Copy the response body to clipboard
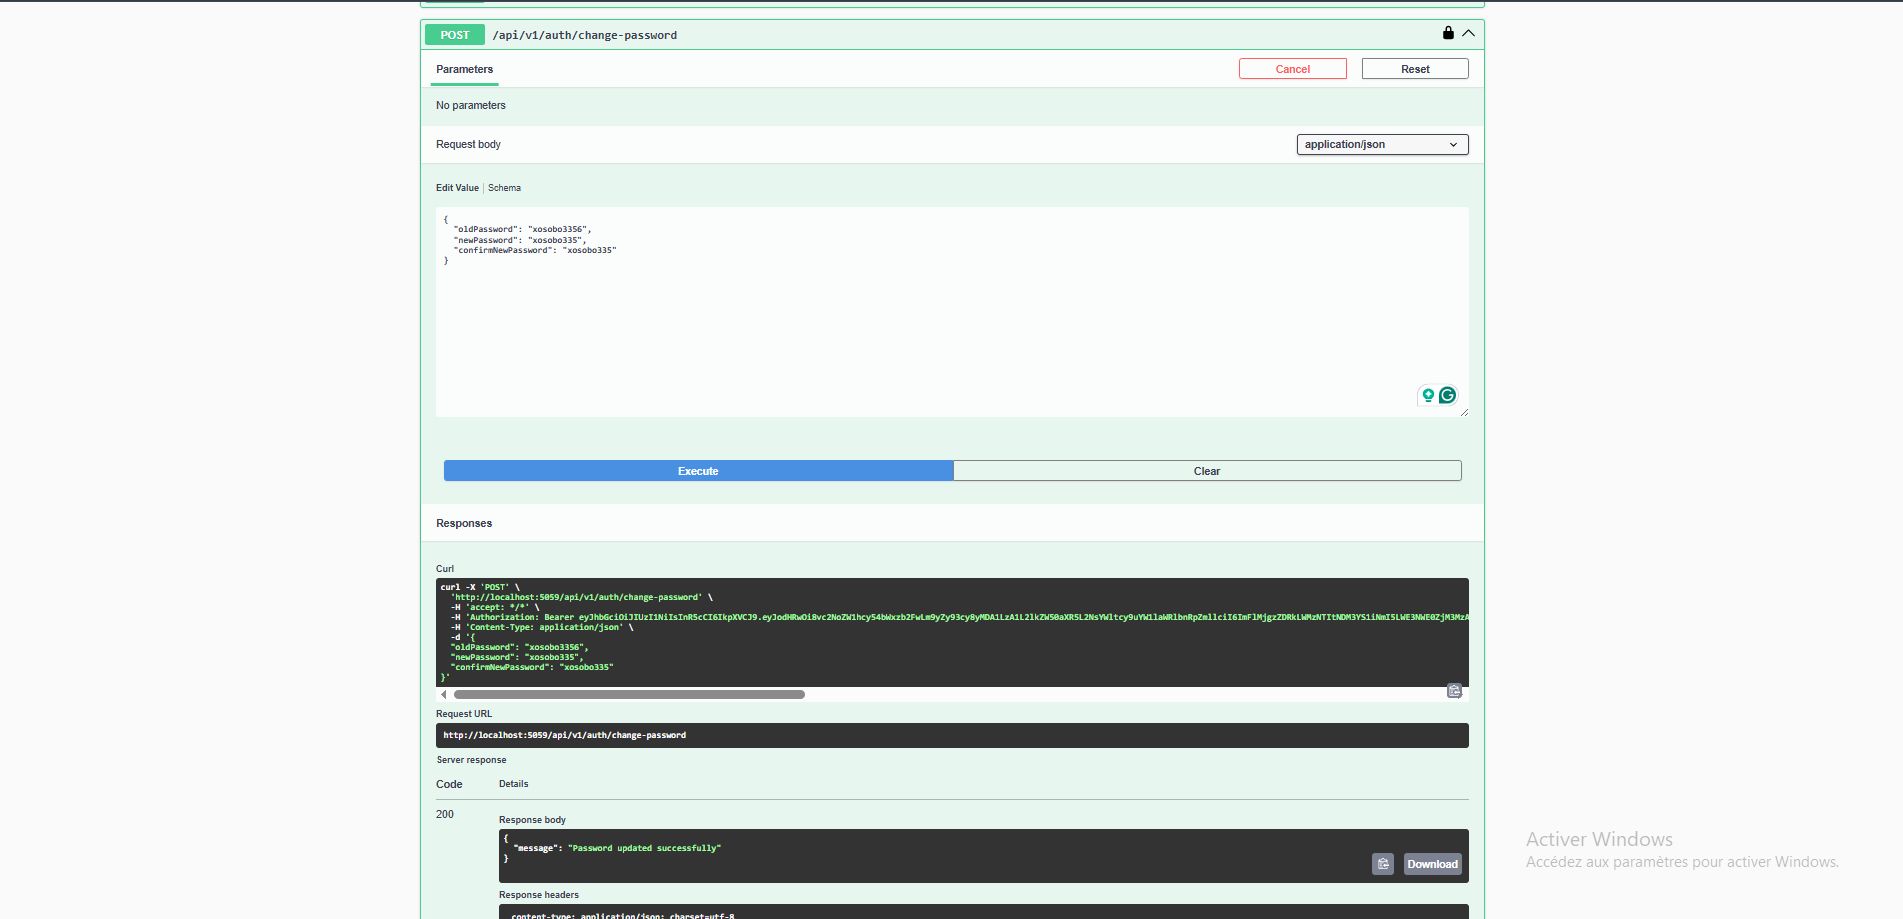 tap(1382, 864)
